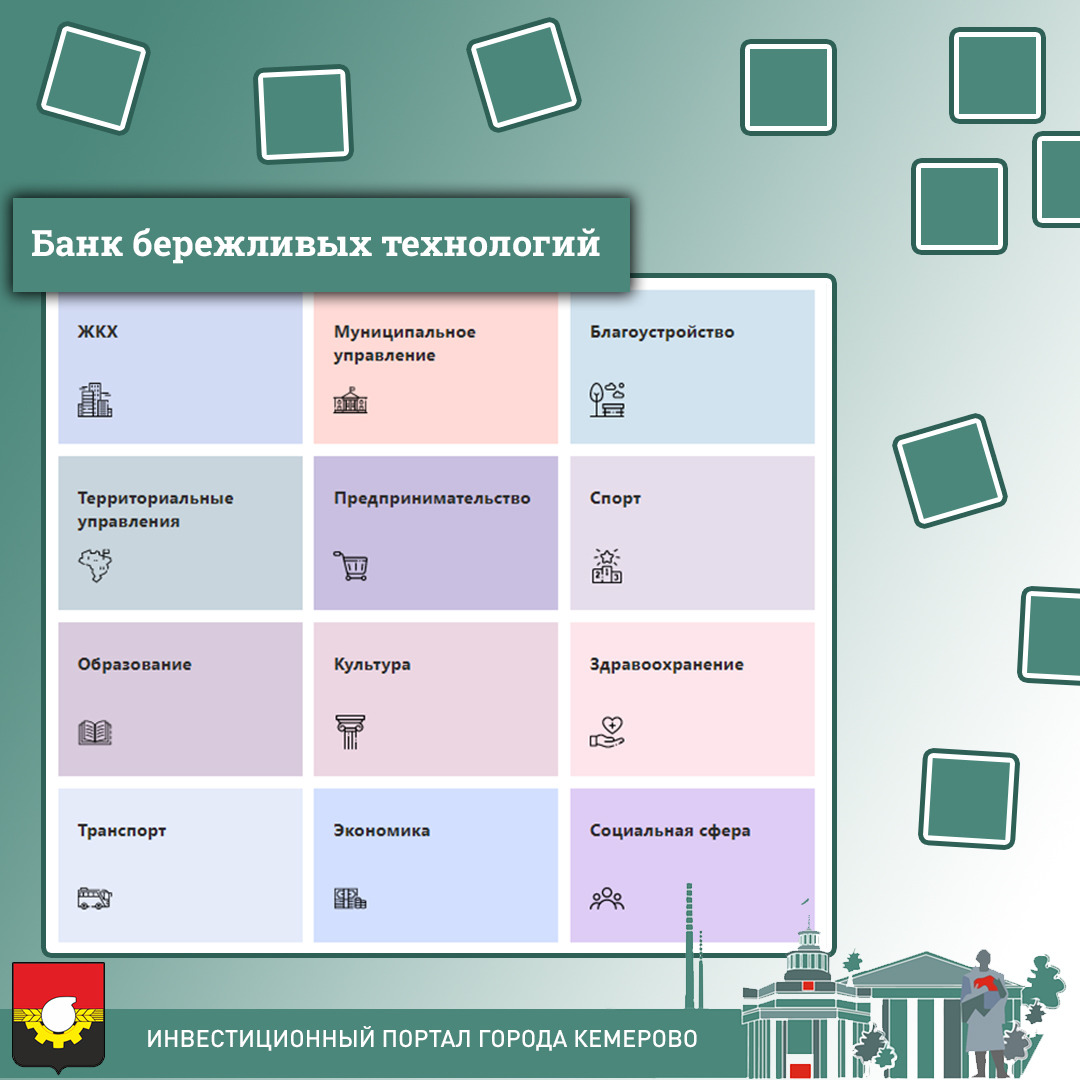
Task: Click Инвестиционный портал города Кемерово text
Action: click(x=422, y=1039)
